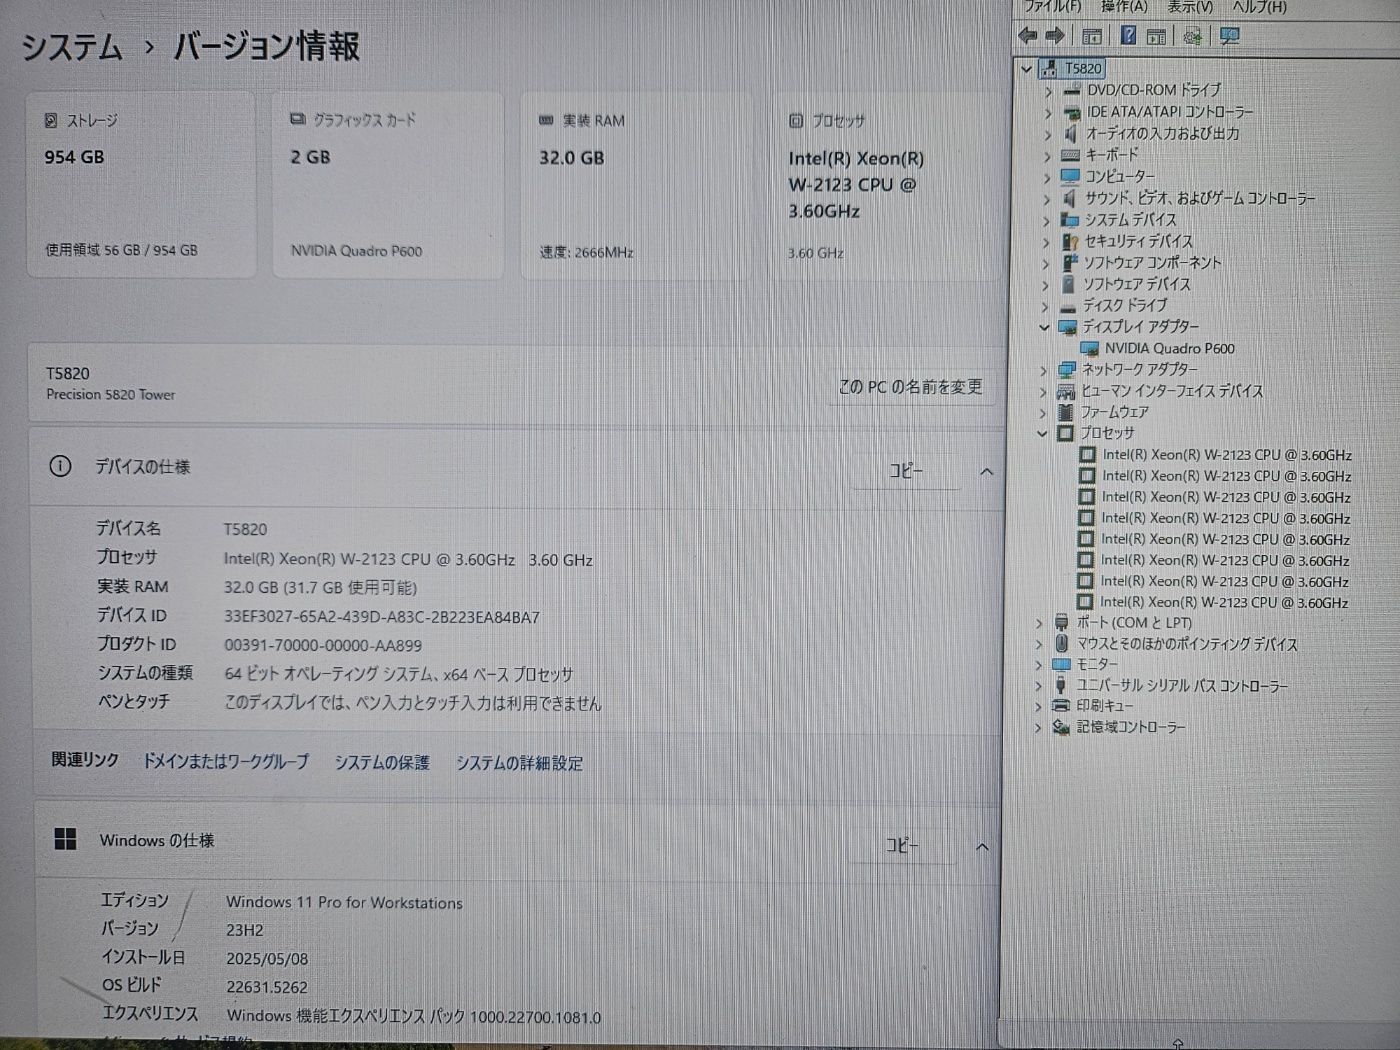Select the ファームウェア category icon
The image size is (1400, 1050).
pyautogui.click(x=1065, y=412)
